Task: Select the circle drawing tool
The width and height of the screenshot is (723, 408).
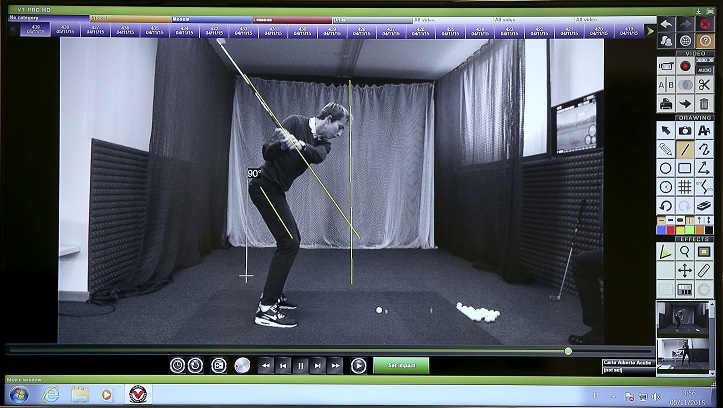Action: pos(666,168)
